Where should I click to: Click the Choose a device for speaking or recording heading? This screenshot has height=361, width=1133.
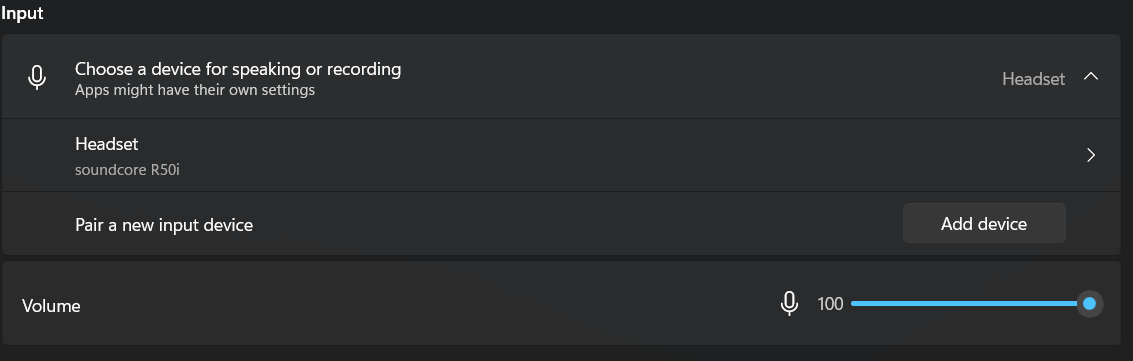point(238,69)
